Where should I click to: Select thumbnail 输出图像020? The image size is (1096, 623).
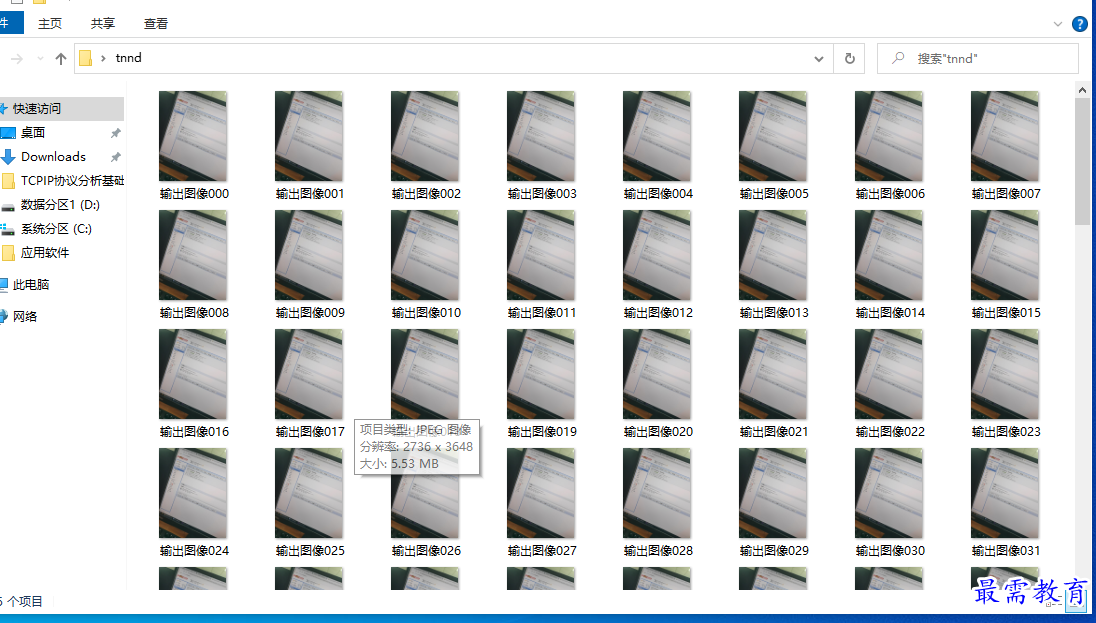click(x=657, y=374)
